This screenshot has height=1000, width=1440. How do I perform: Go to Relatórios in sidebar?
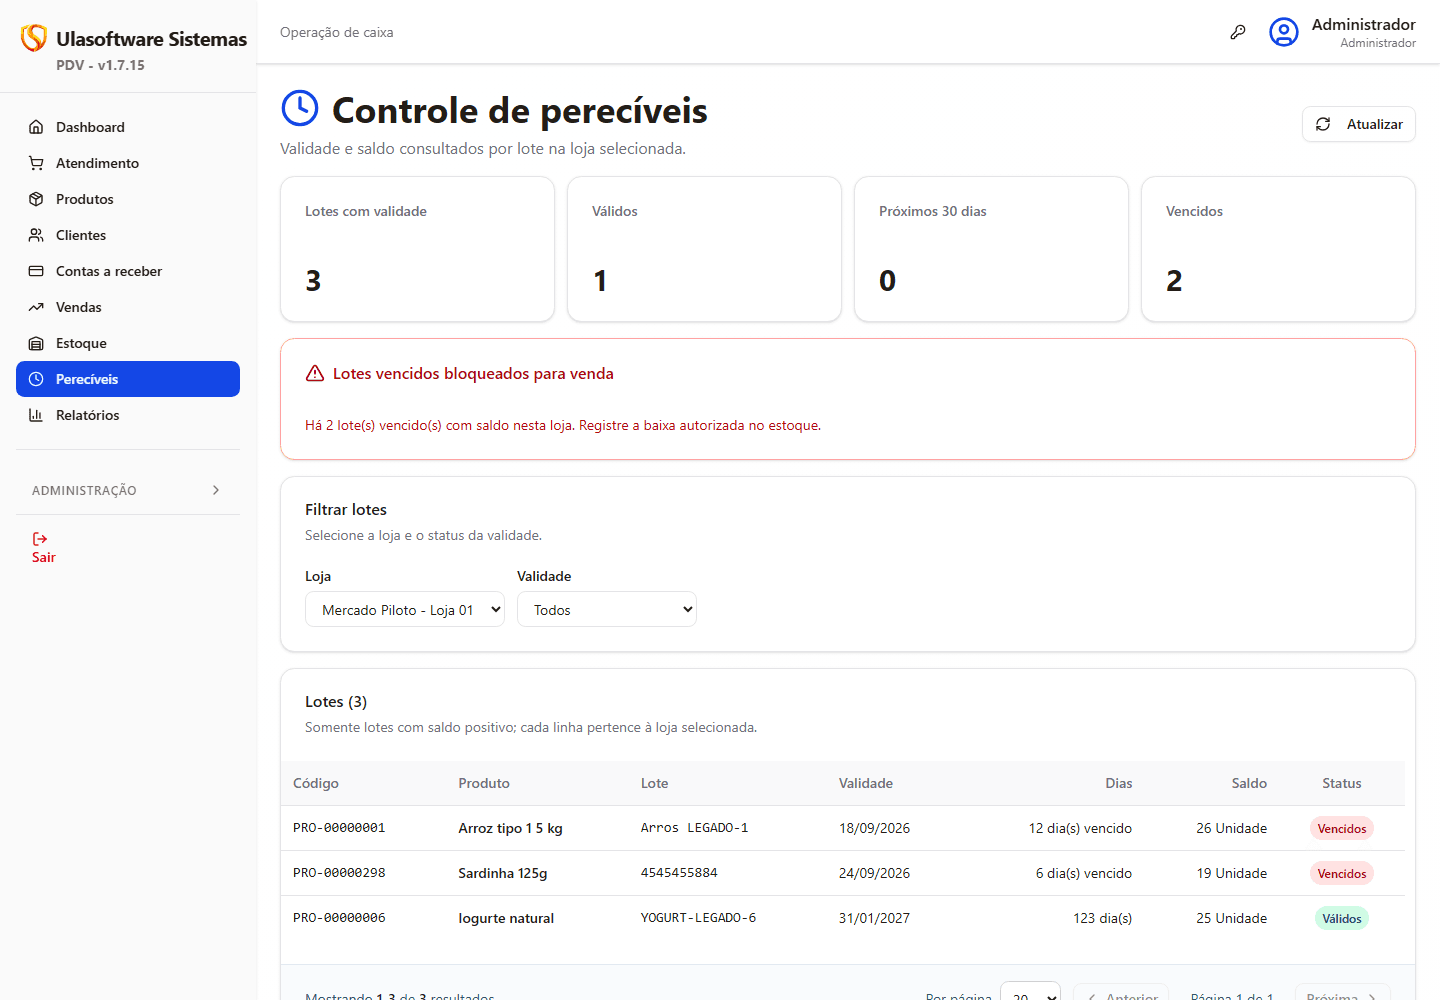click(128, 415)
